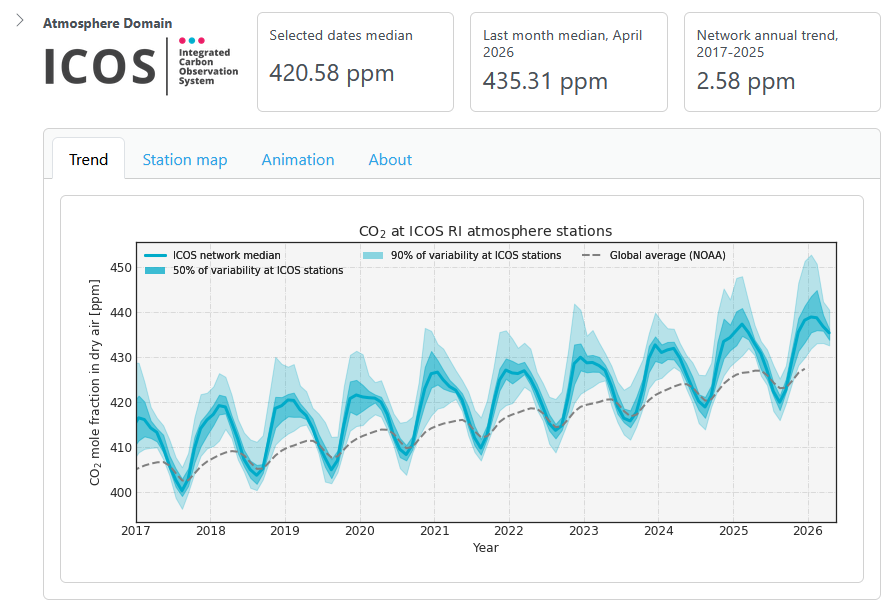Image resolution: width=893 pixels, height=615 pixels.
Task: Click the Last month median, April 2026 label
Action: (x=563, y=44)
